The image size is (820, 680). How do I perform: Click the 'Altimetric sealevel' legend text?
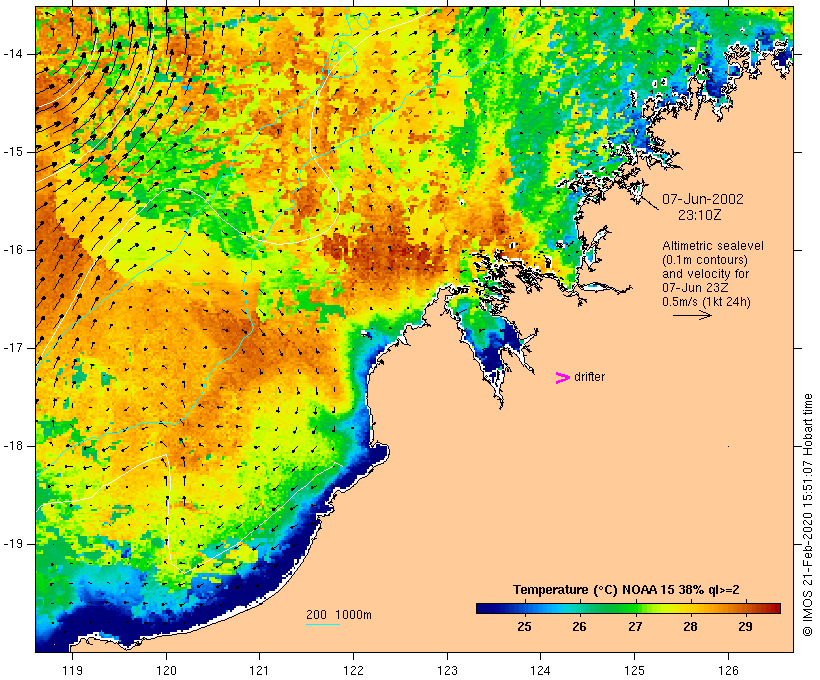pos(713,246)
